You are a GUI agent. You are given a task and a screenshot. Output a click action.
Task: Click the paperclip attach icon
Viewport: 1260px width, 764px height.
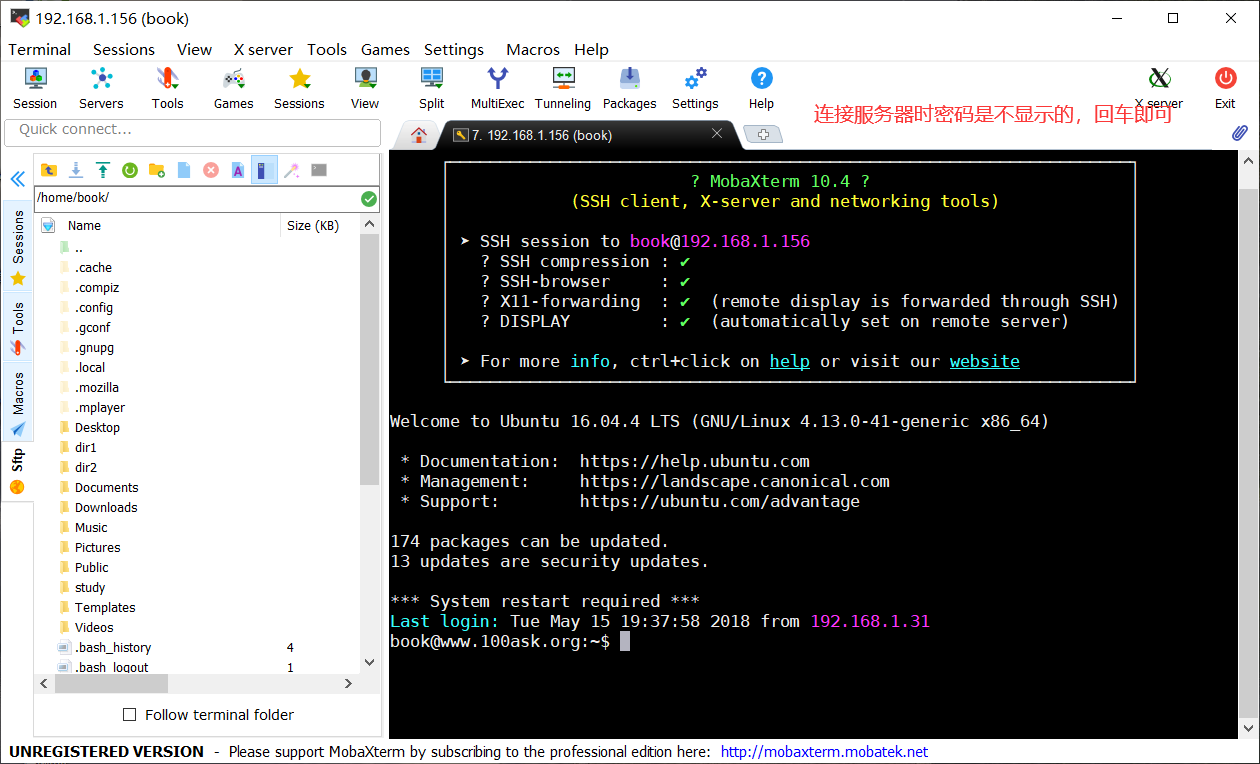1239,133
